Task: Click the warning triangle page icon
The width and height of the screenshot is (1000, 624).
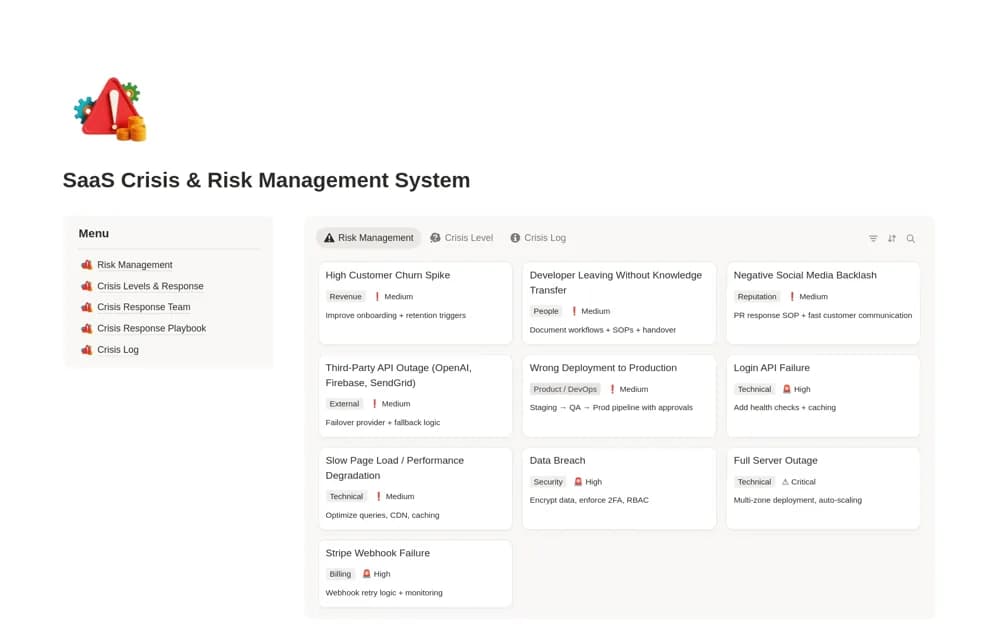Action: (111, 109)
